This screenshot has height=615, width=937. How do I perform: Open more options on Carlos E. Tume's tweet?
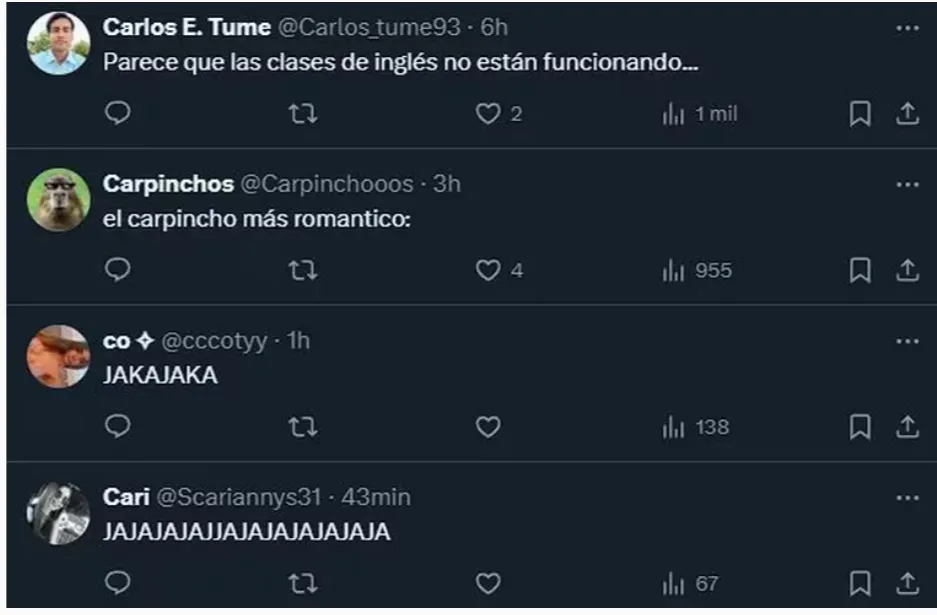point(907,28)
